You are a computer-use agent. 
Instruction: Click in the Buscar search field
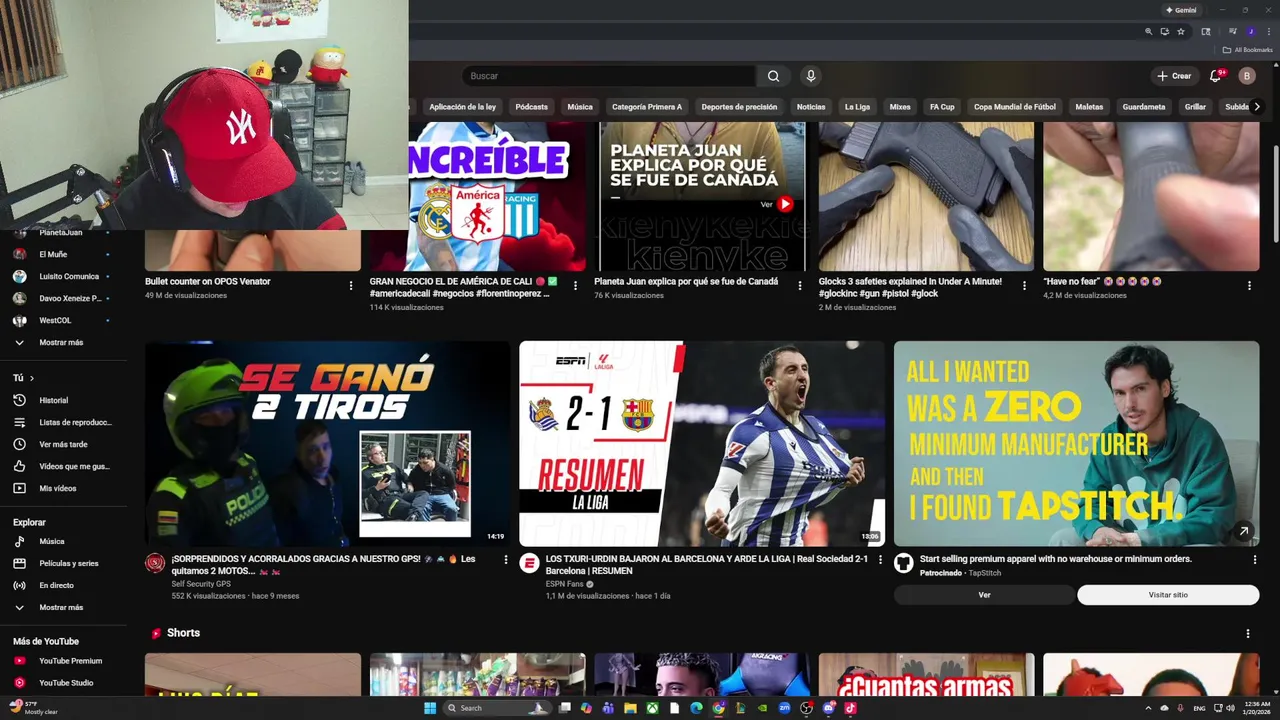click(x=610, y=76)
